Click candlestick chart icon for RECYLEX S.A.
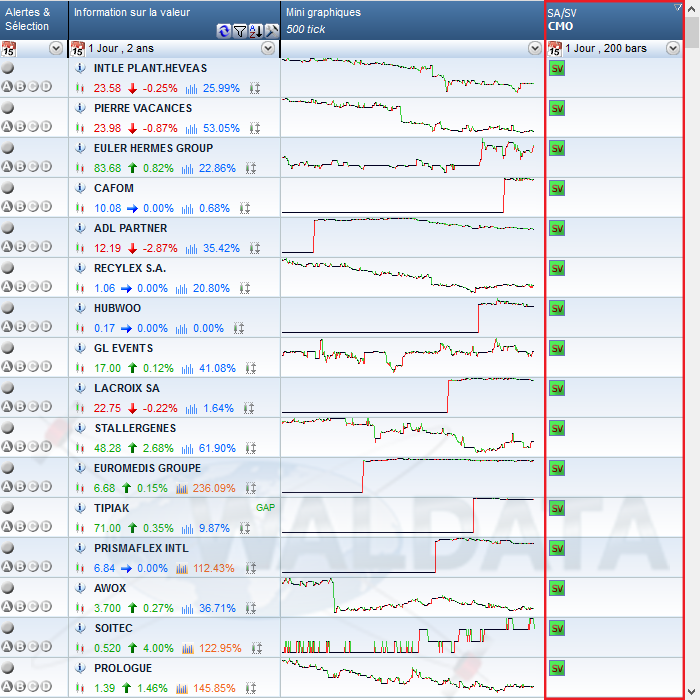 click(x=80, y=288)
